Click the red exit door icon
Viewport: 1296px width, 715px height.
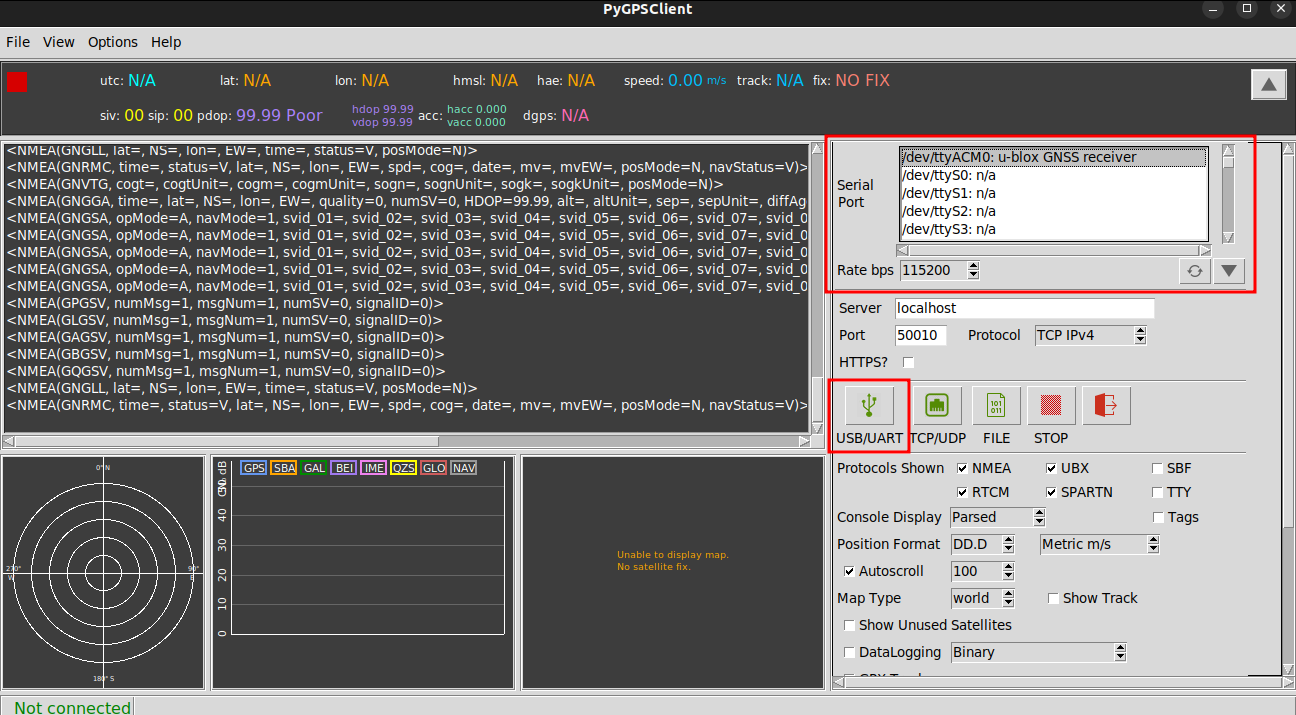[1105, 405]
